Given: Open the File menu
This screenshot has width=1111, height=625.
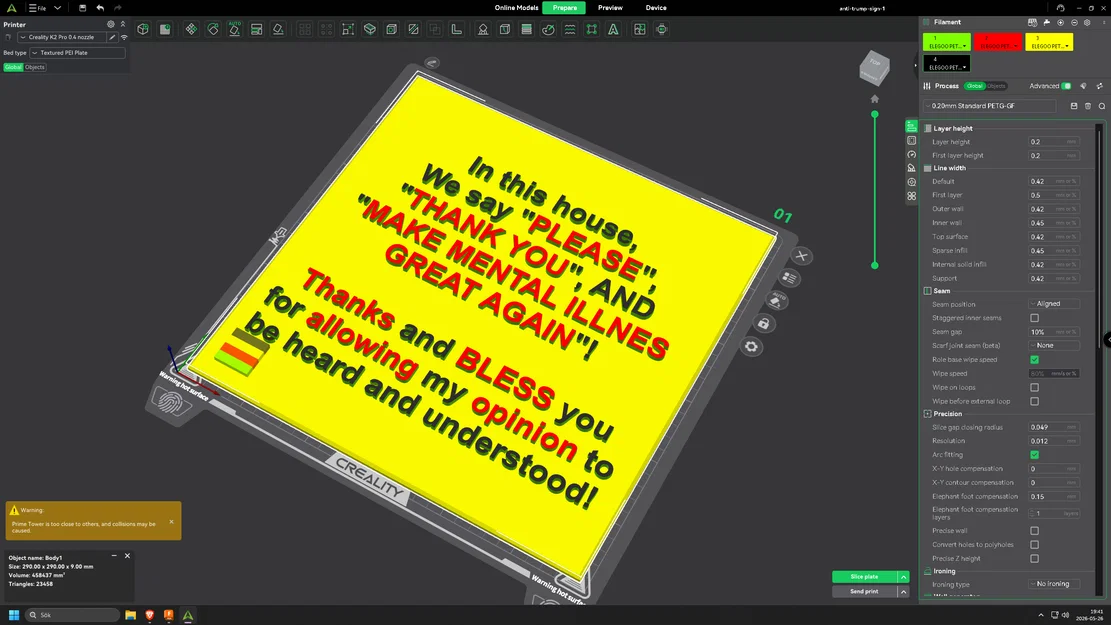Looking at the screenshot, I should point(37,8).
